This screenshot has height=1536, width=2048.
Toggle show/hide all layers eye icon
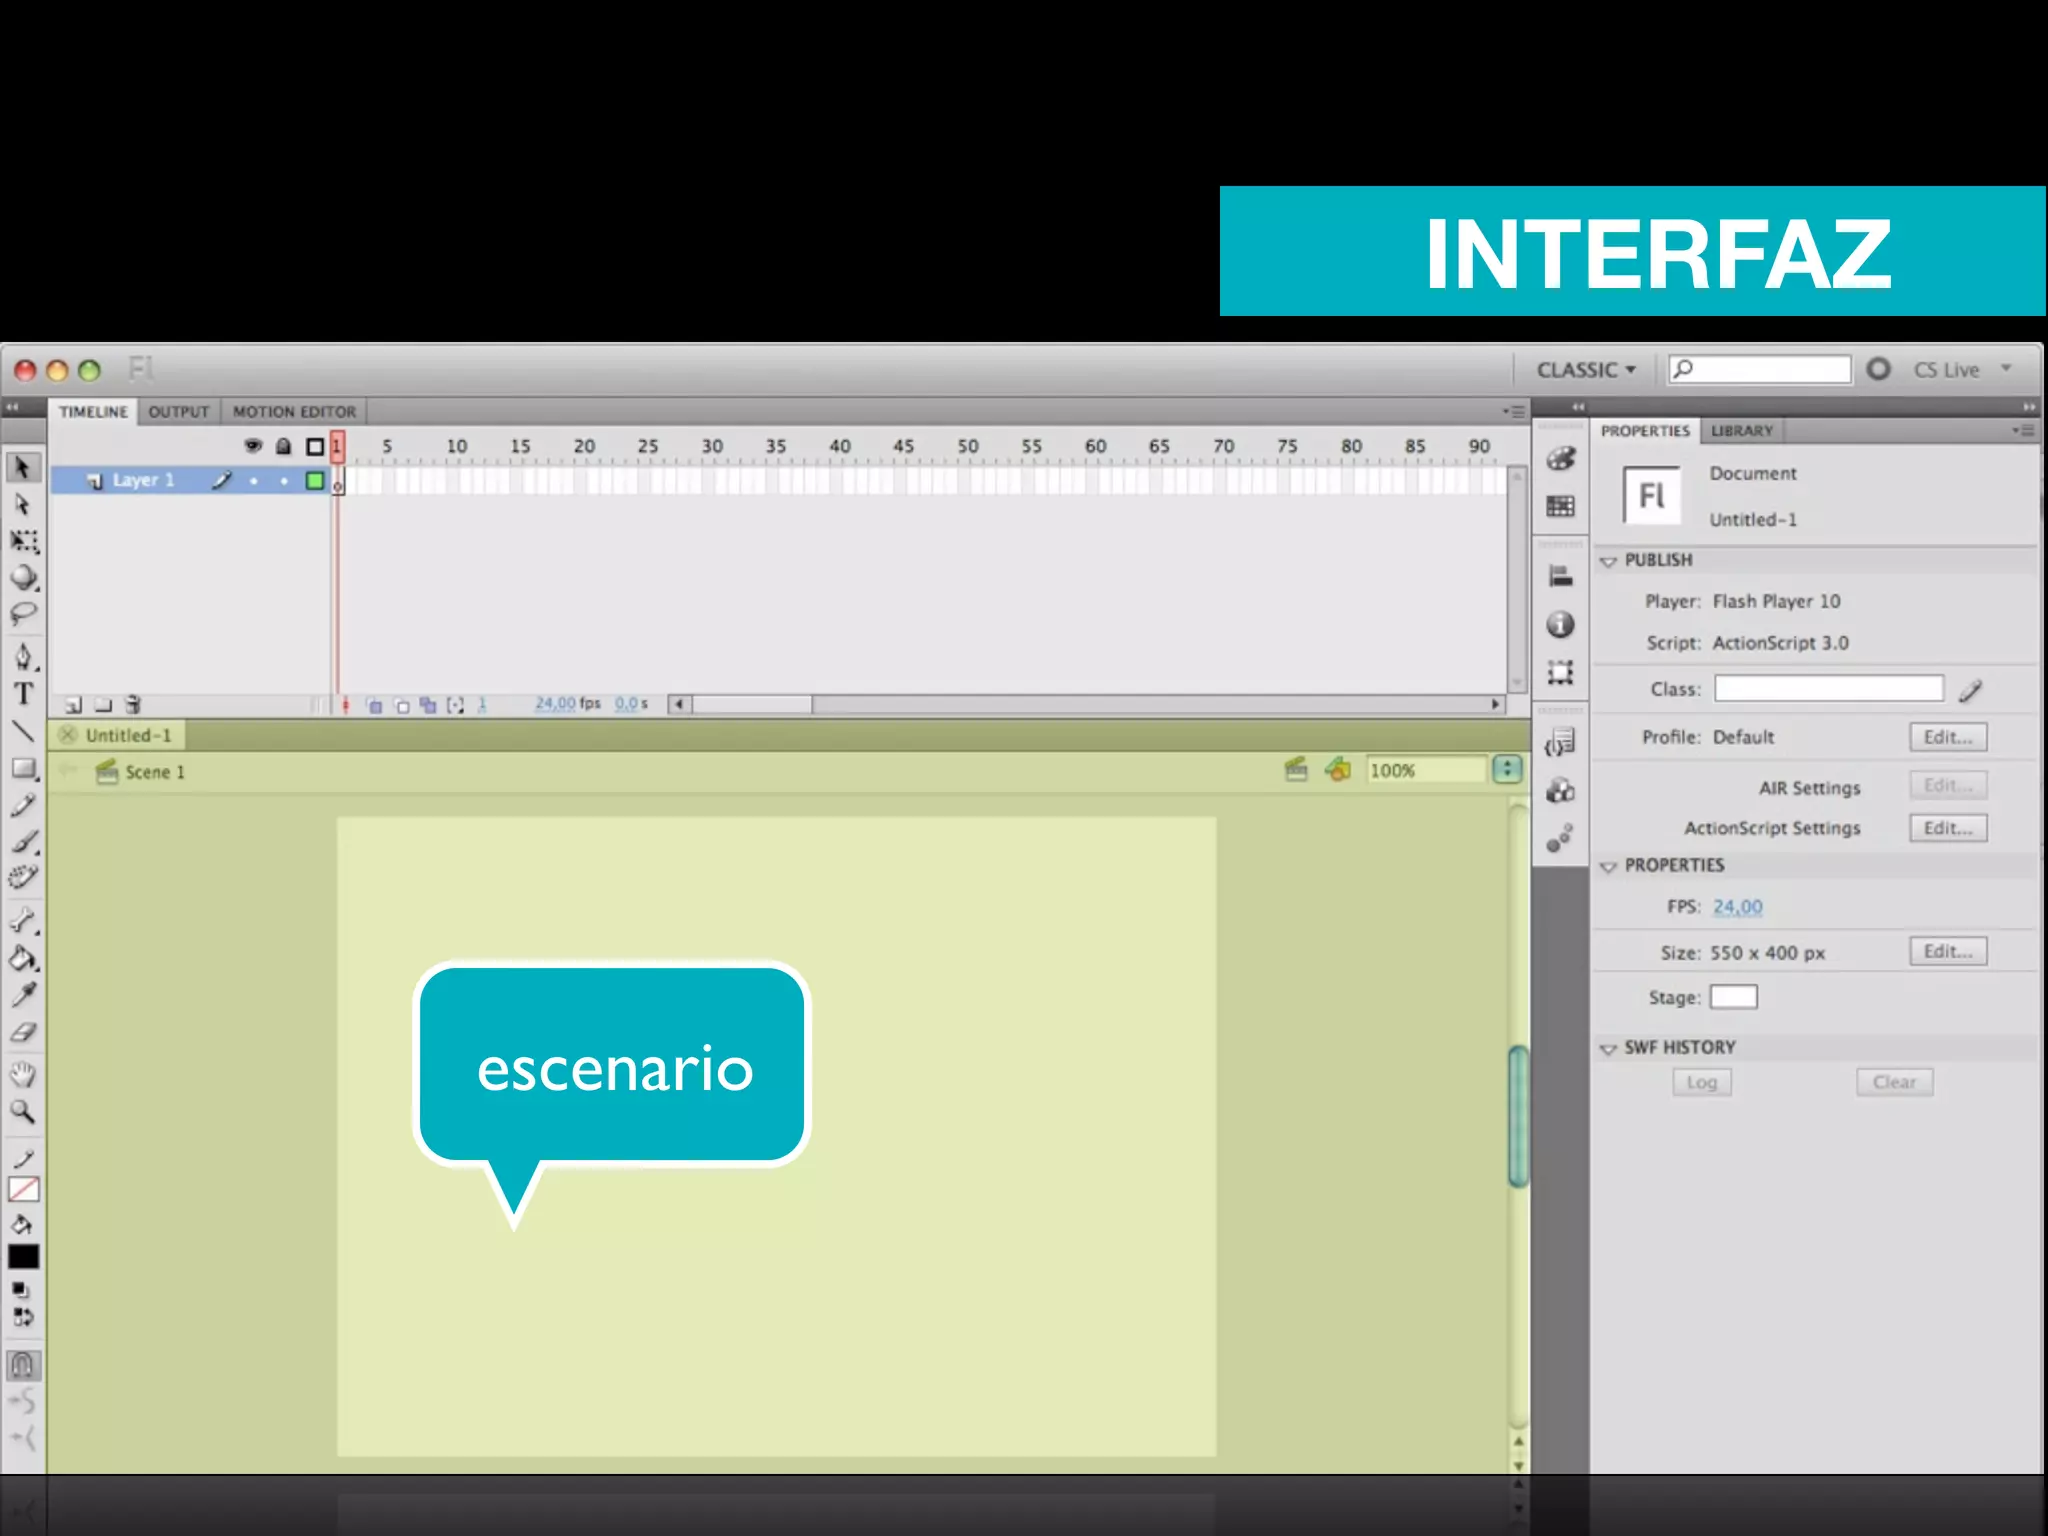point(253,445)
